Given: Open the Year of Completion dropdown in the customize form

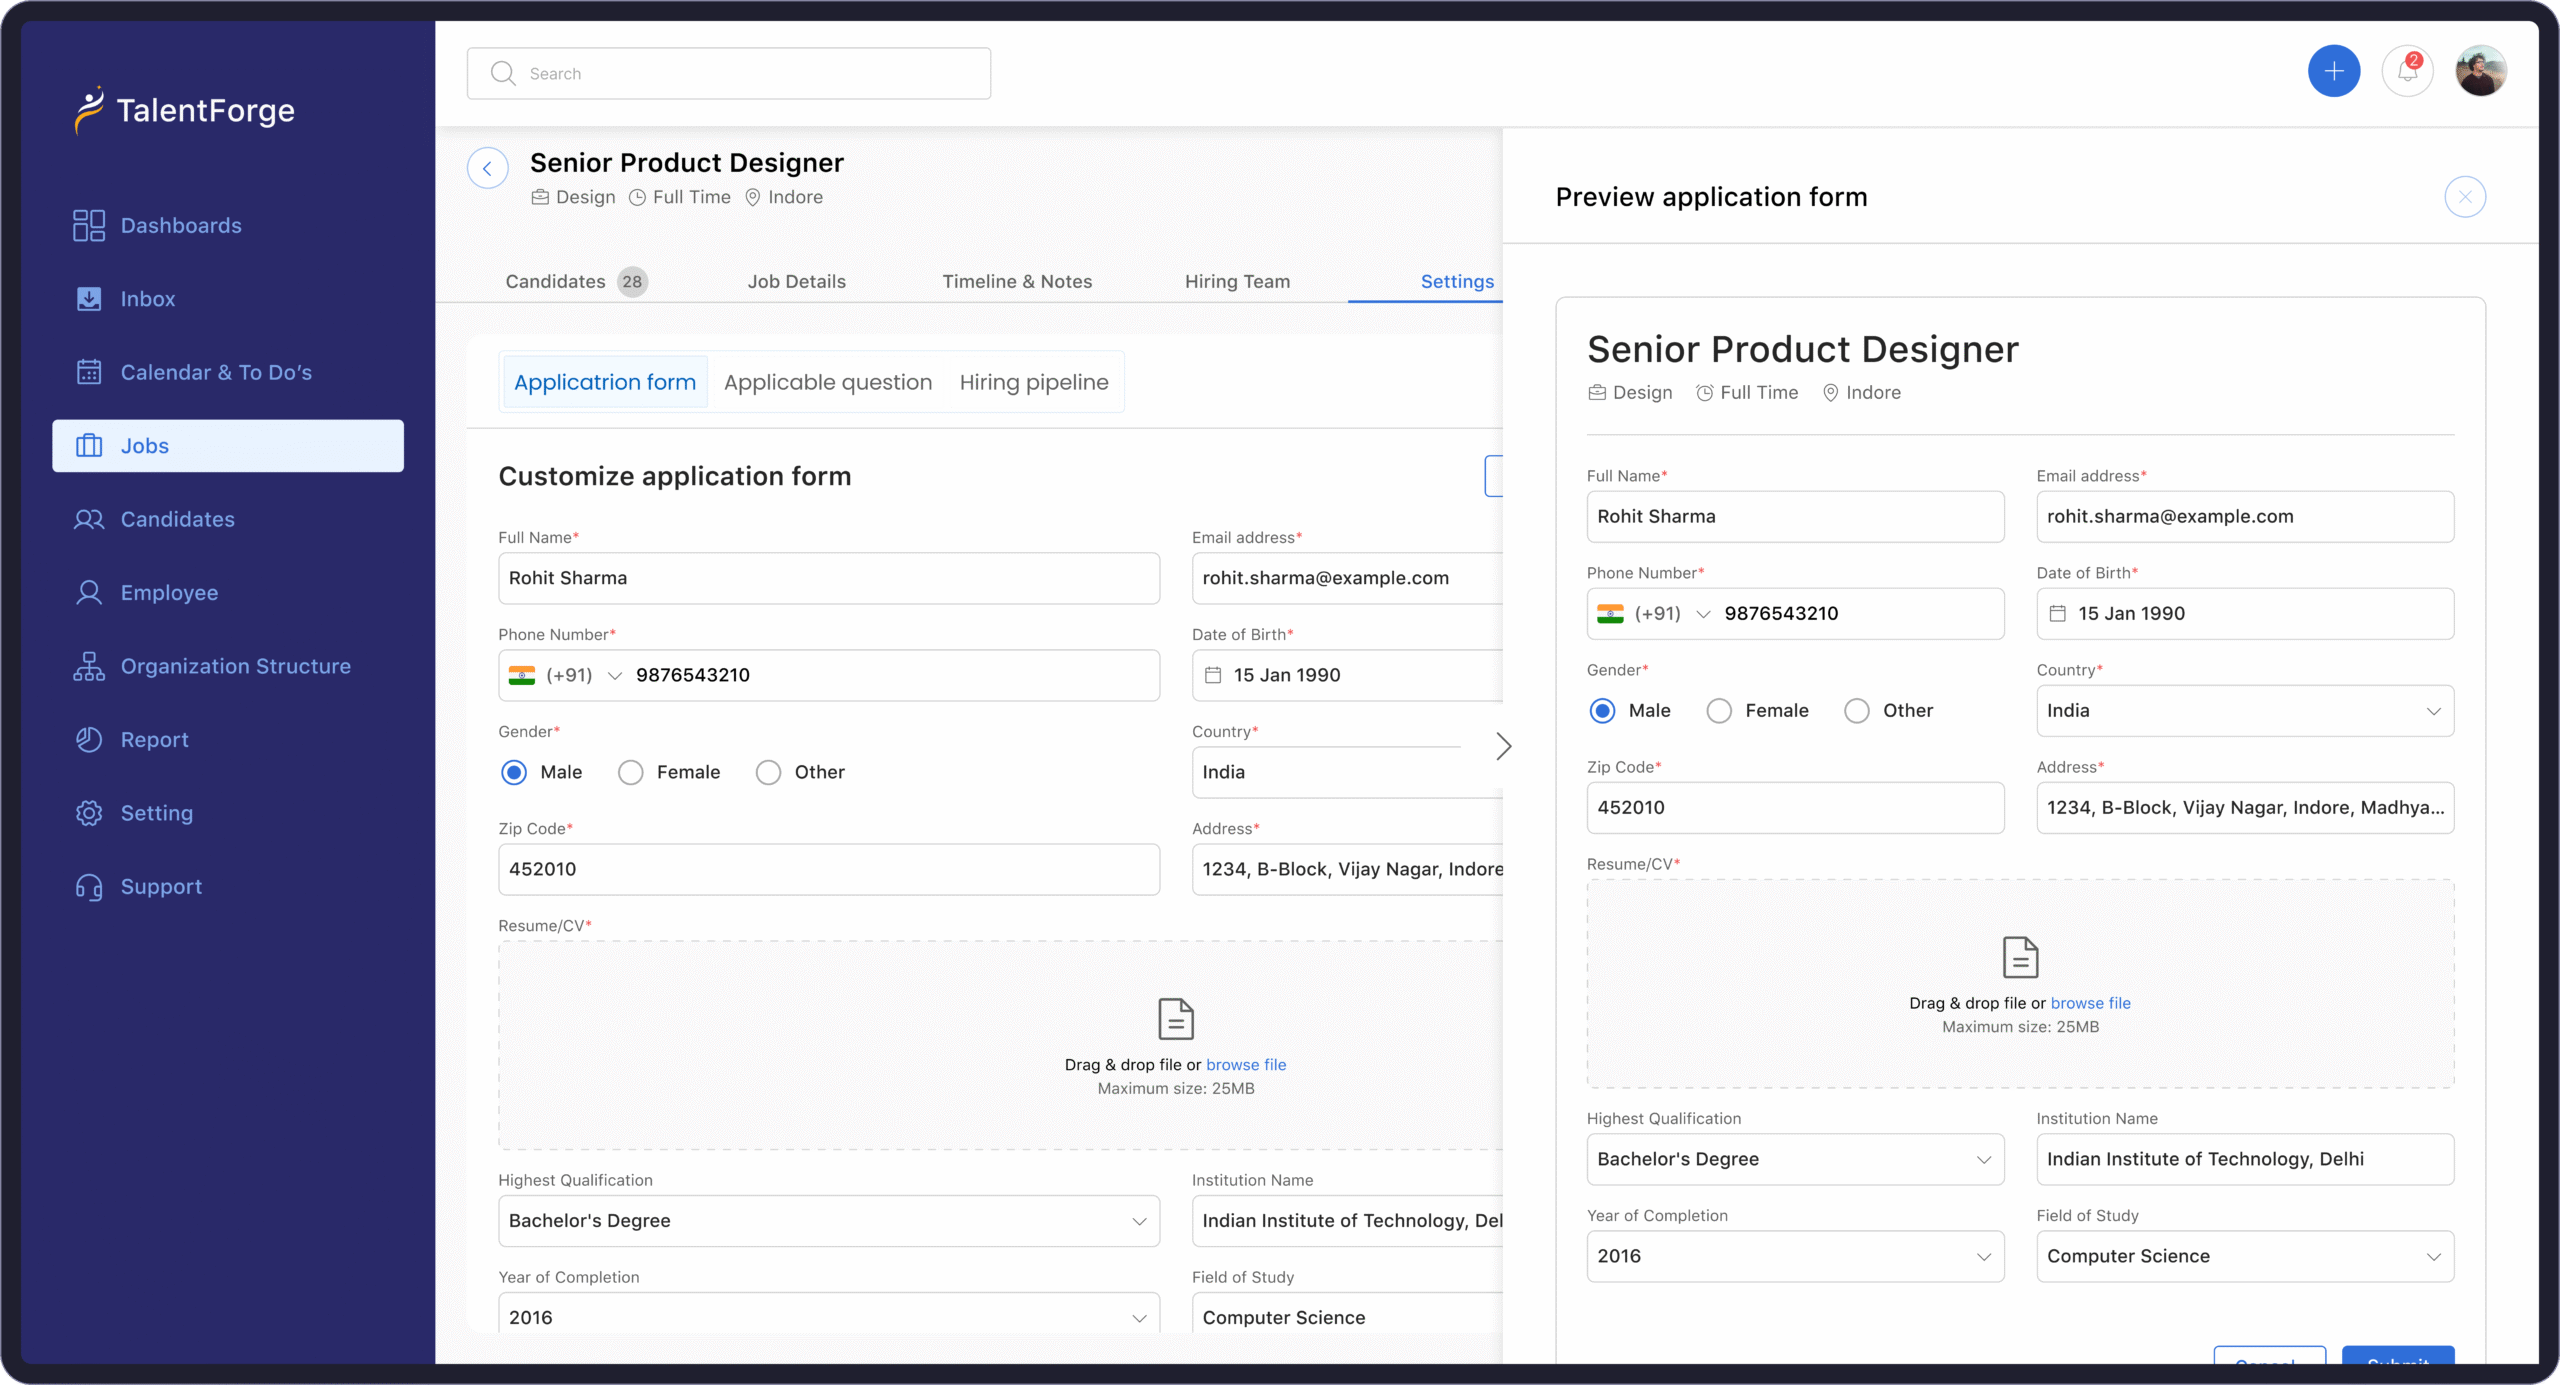Looking at the screenshot, I should 829,1312.
